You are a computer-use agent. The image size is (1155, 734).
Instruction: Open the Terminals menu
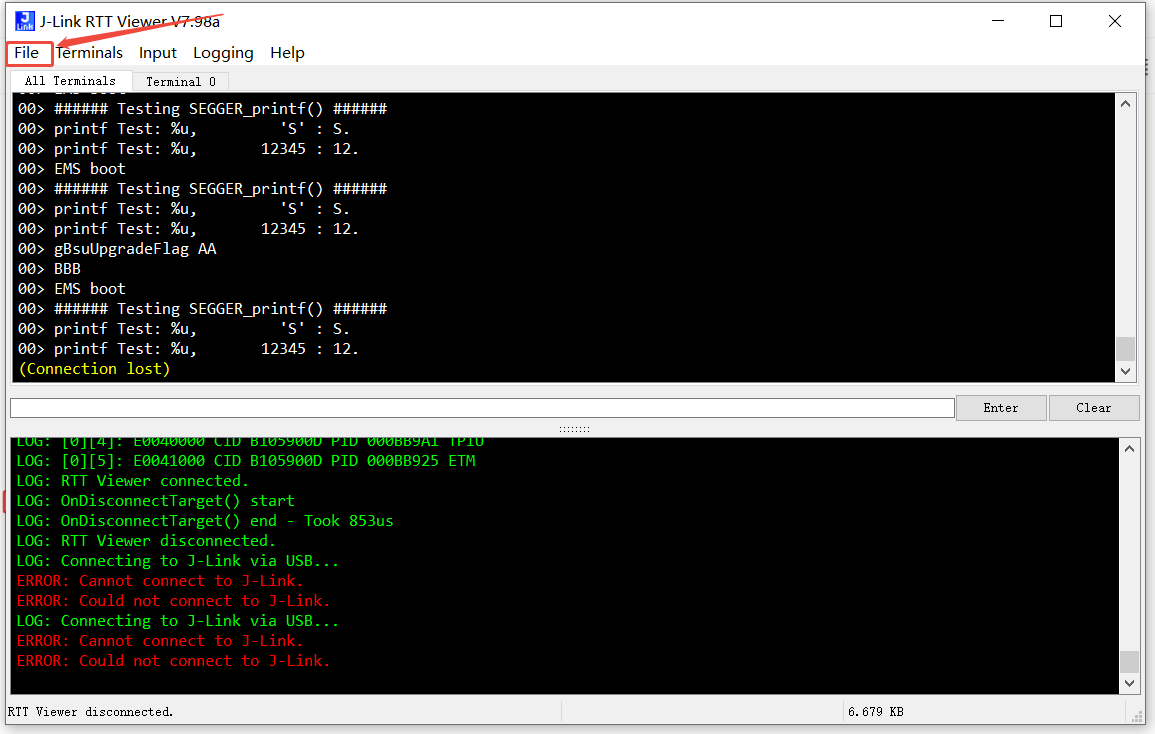coord(89,53)
